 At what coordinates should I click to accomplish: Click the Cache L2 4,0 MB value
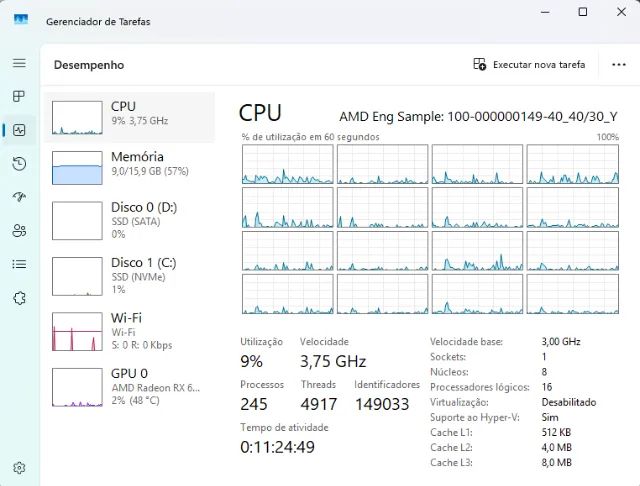556,448
